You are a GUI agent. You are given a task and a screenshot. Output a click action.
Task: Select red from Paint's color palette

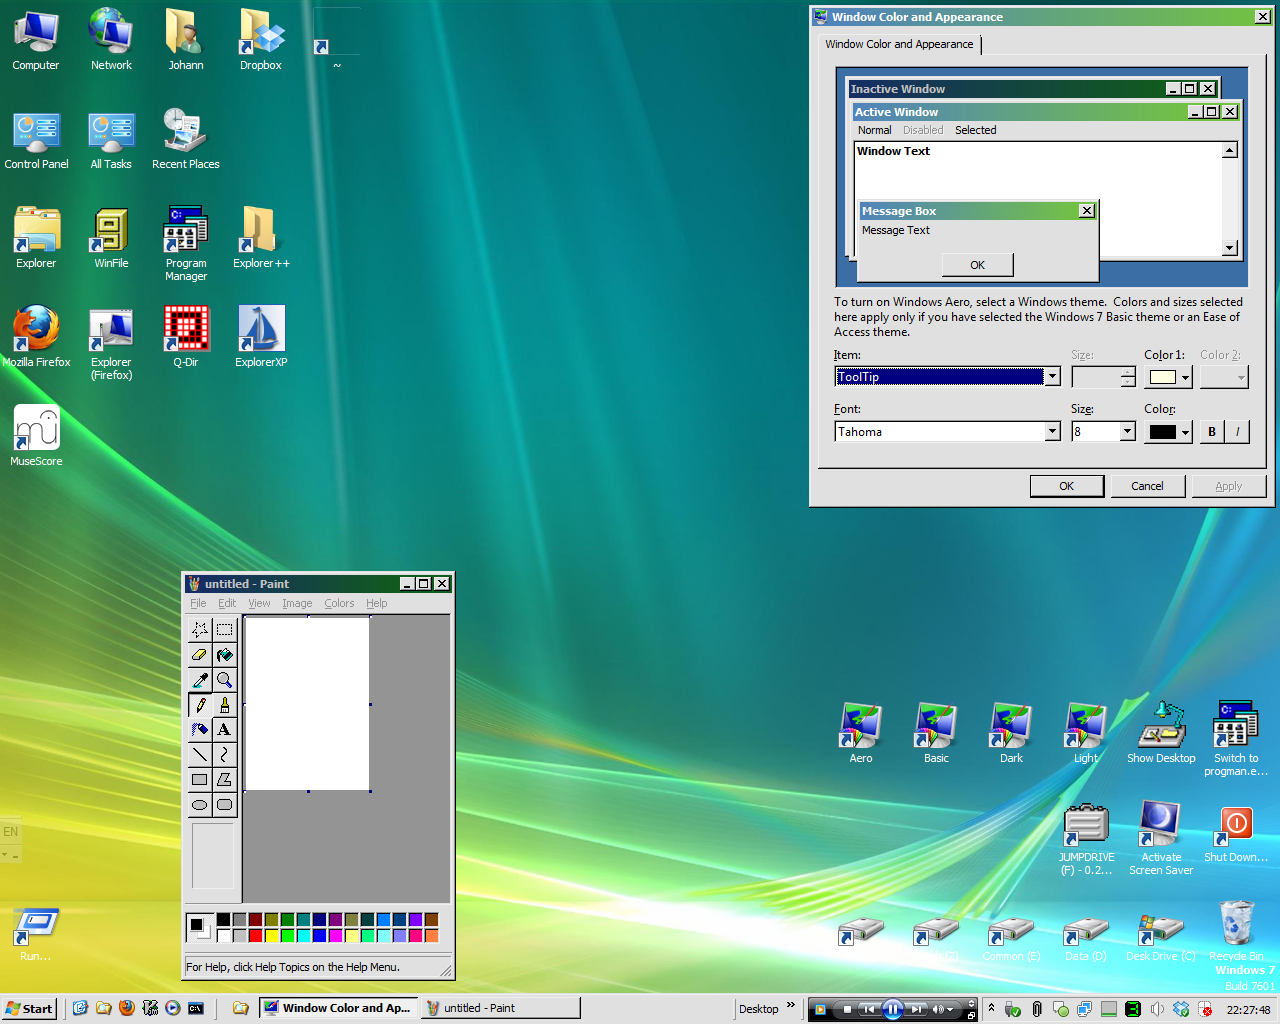pos(254,934)
